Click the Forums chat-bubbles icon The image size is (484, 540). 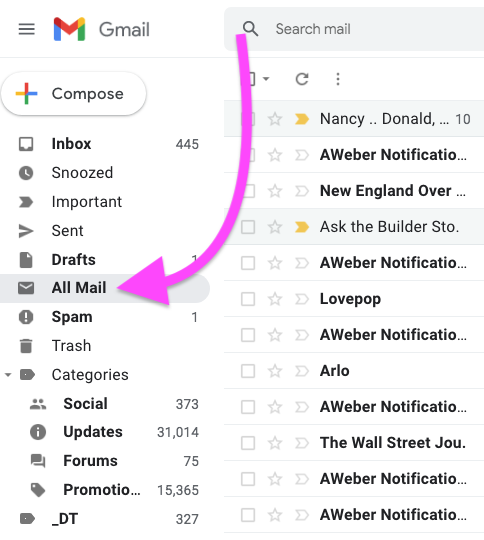coord(38,461)
